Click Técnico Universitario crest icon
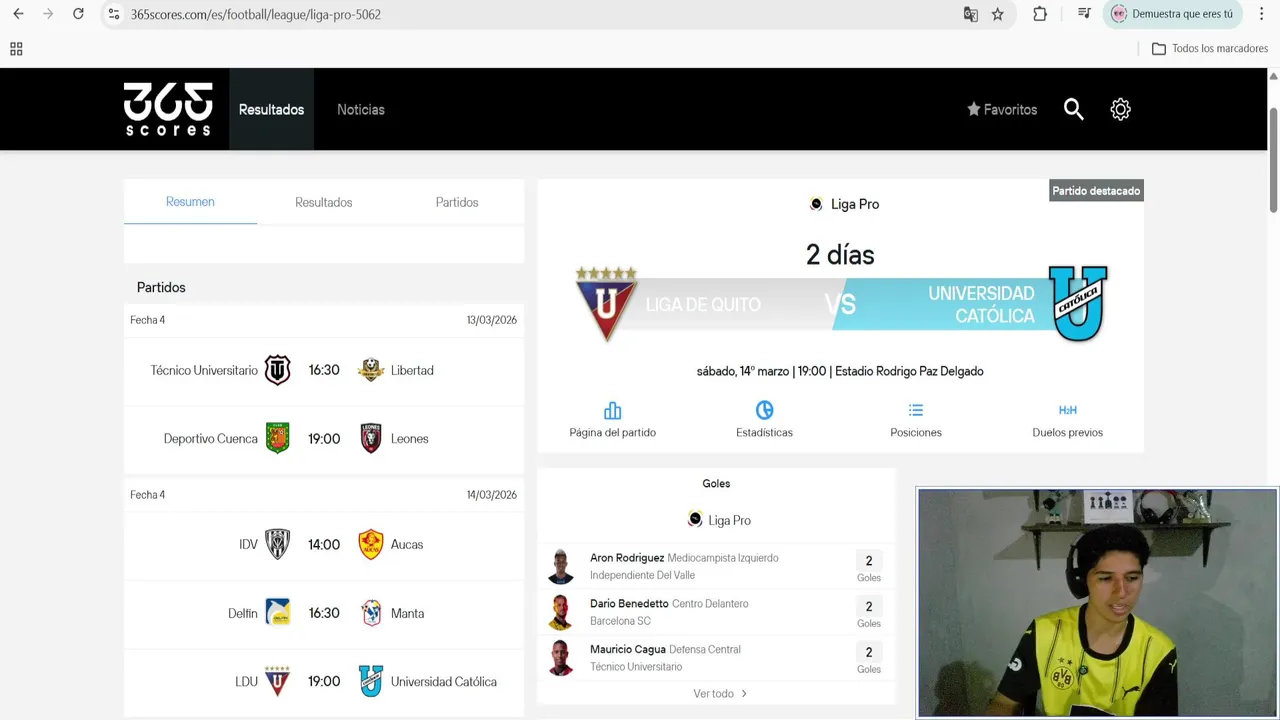Screen dimensions: 1280x720 coord(277,370)
